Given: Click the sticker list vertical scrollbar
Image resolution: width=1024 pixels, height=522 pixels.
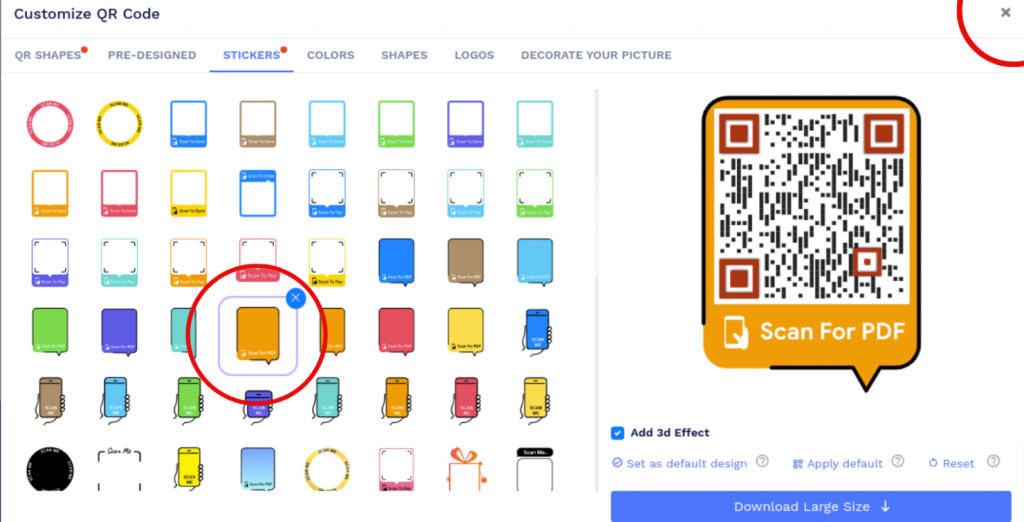Looking at the screenshot, I should [x=596, y=291].
